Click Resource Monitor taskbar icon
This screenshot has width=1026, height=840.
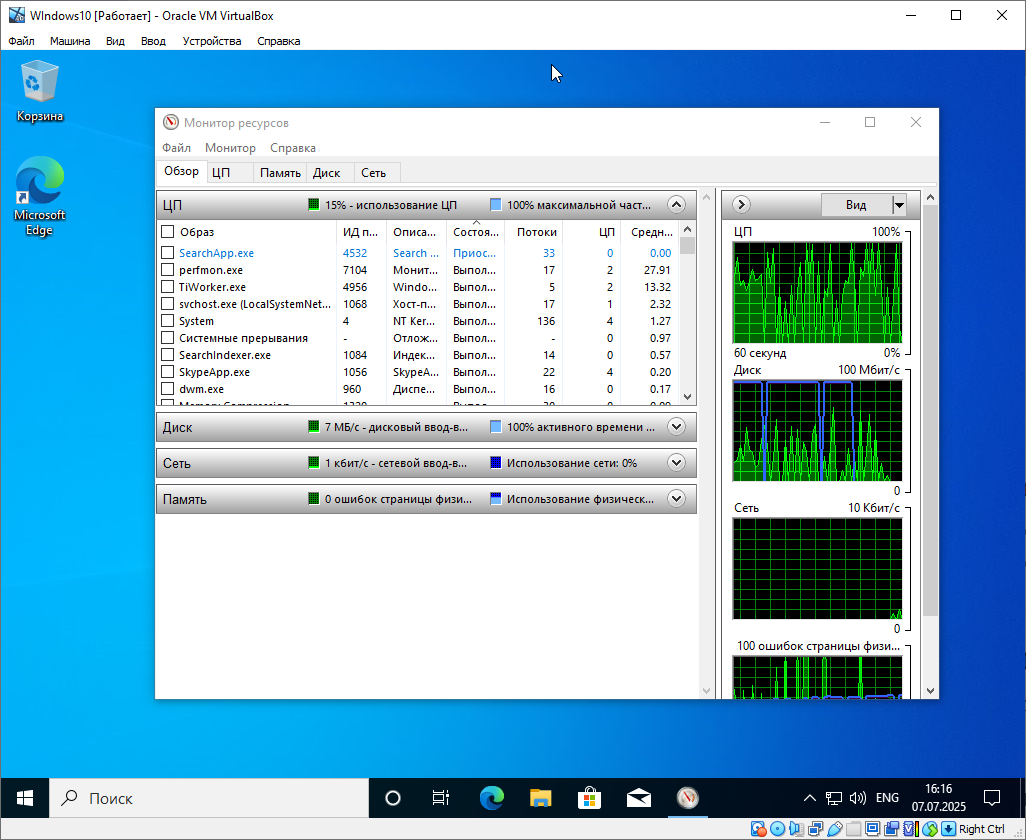click(688, 798)
